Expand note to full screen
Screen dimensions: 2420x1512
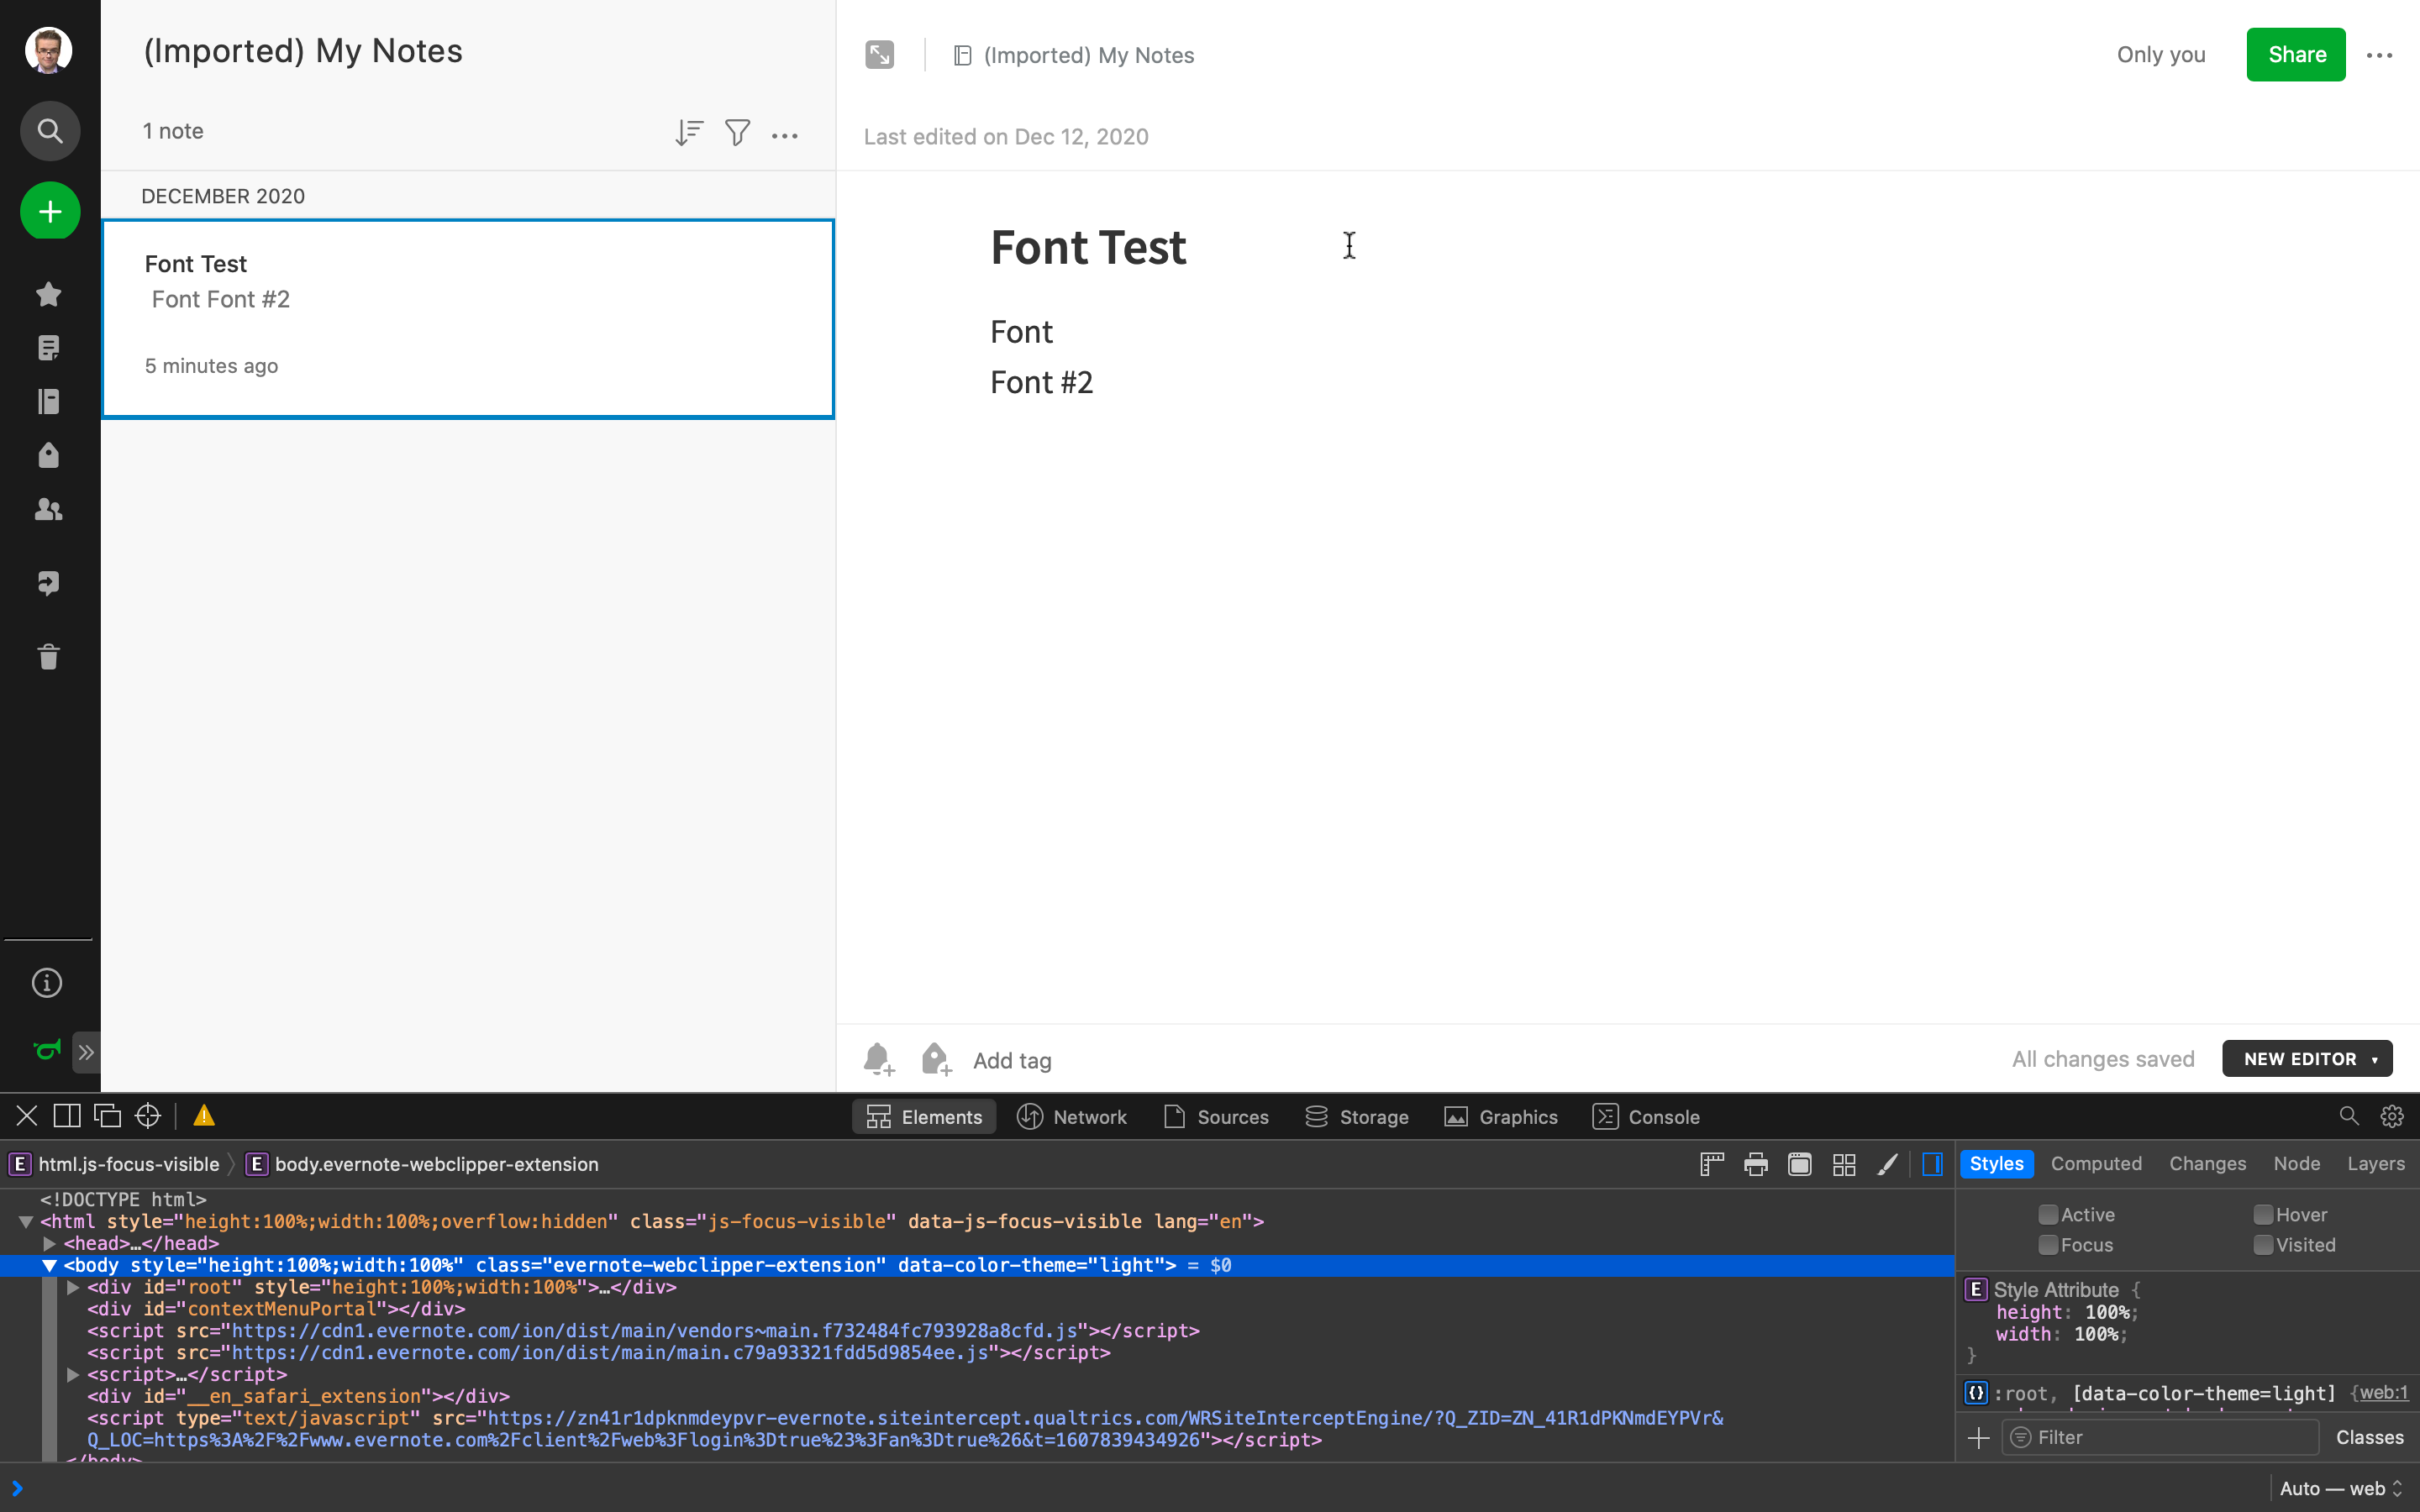[x=880, y=54]
